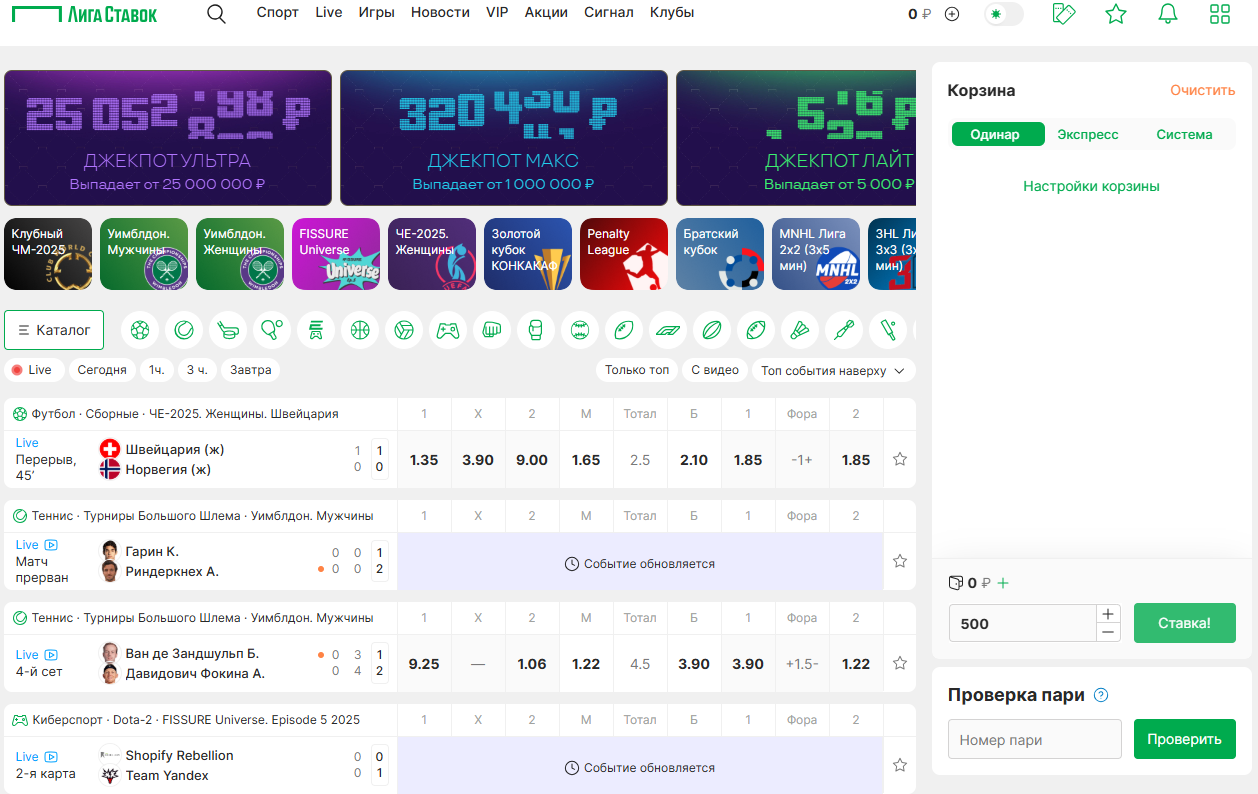The width and height of the screenshot is (1258, 794).
Task: Toggle the Завтра time filter
Action: pyautogui.click(x=251, y=370)
